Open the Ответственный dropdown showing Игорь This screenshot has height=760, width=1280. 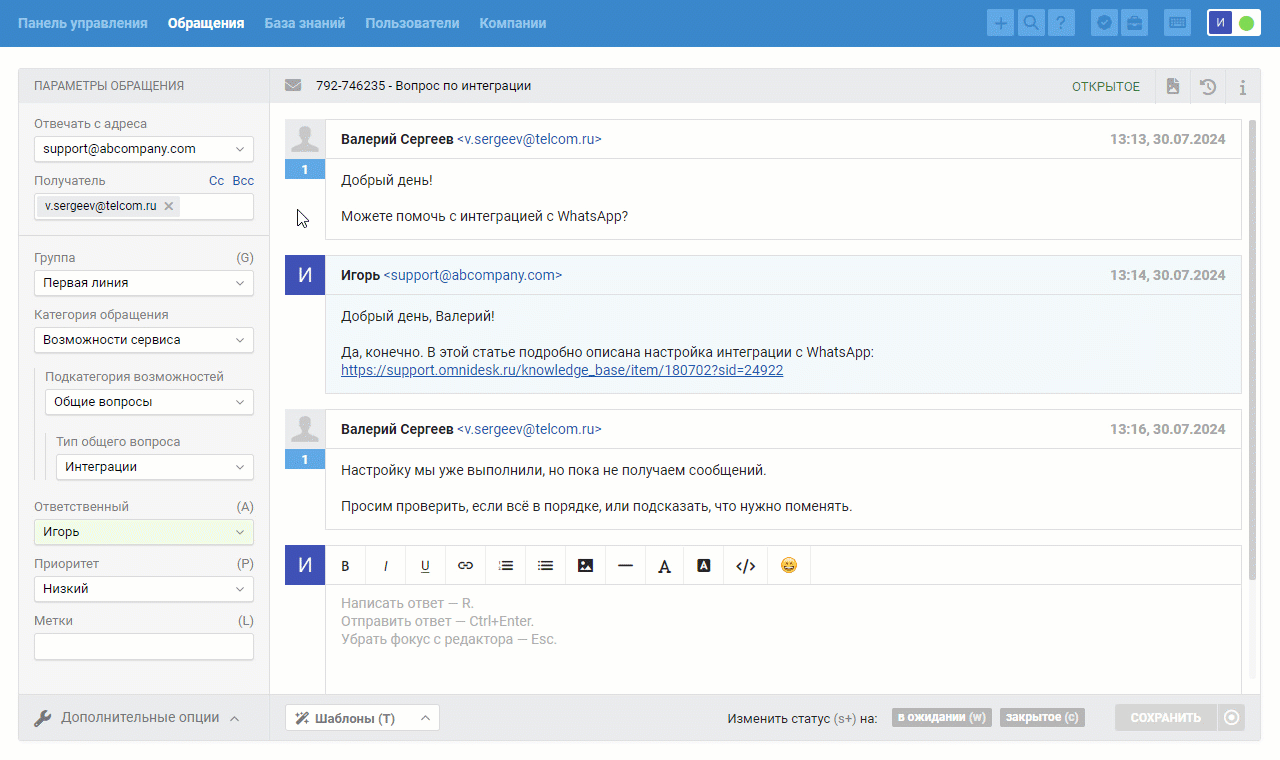pos(144,532)
